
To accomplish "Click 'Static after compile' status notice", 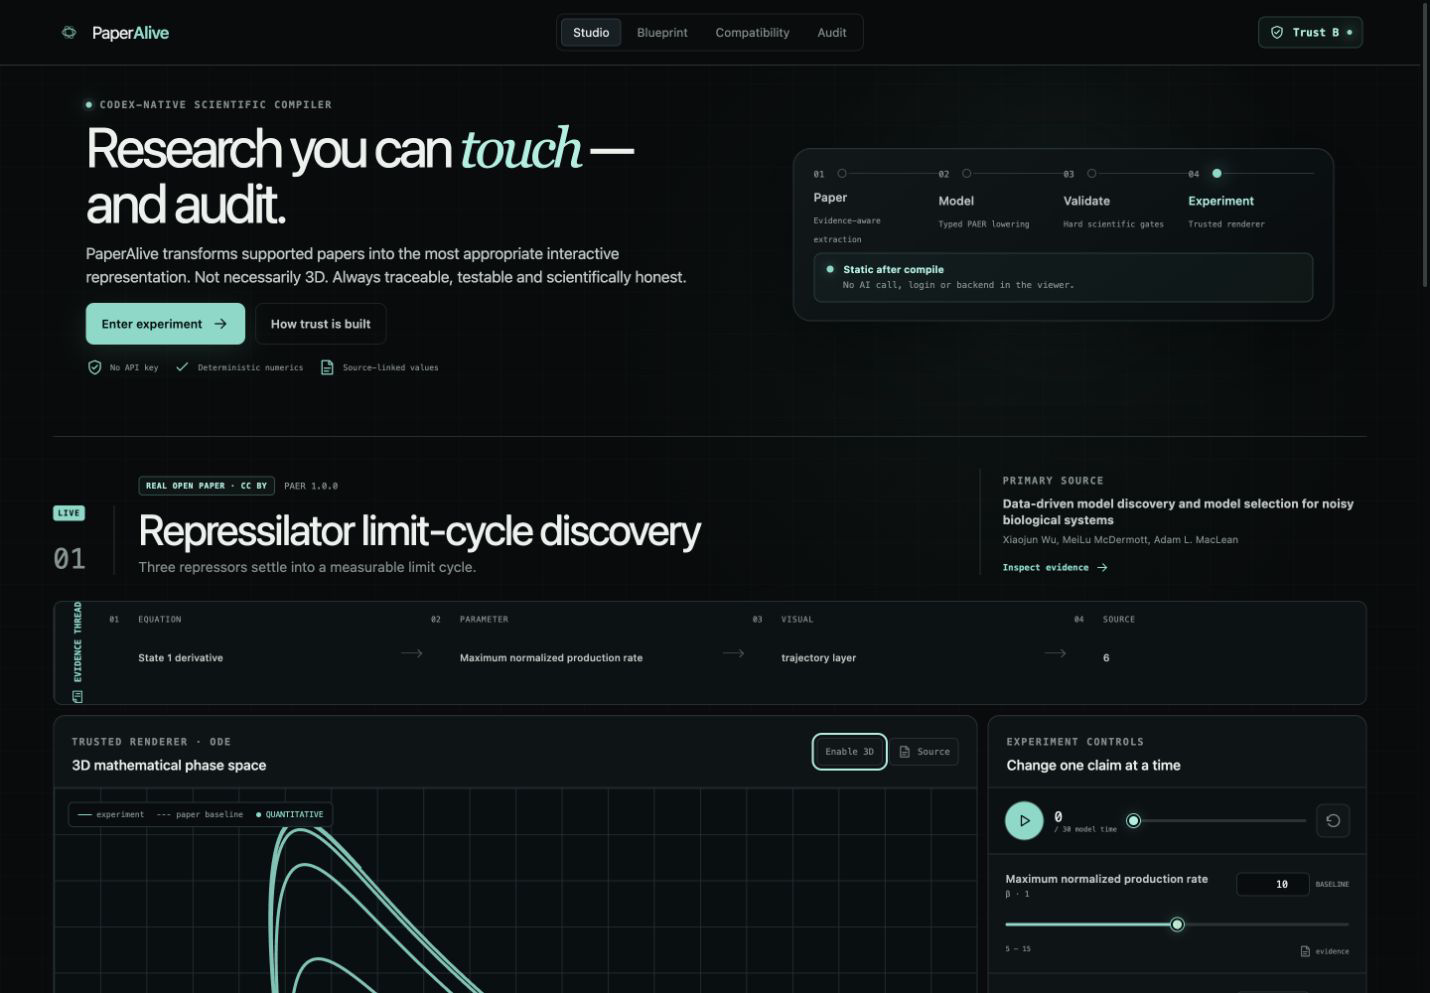I will (1063, 277).
